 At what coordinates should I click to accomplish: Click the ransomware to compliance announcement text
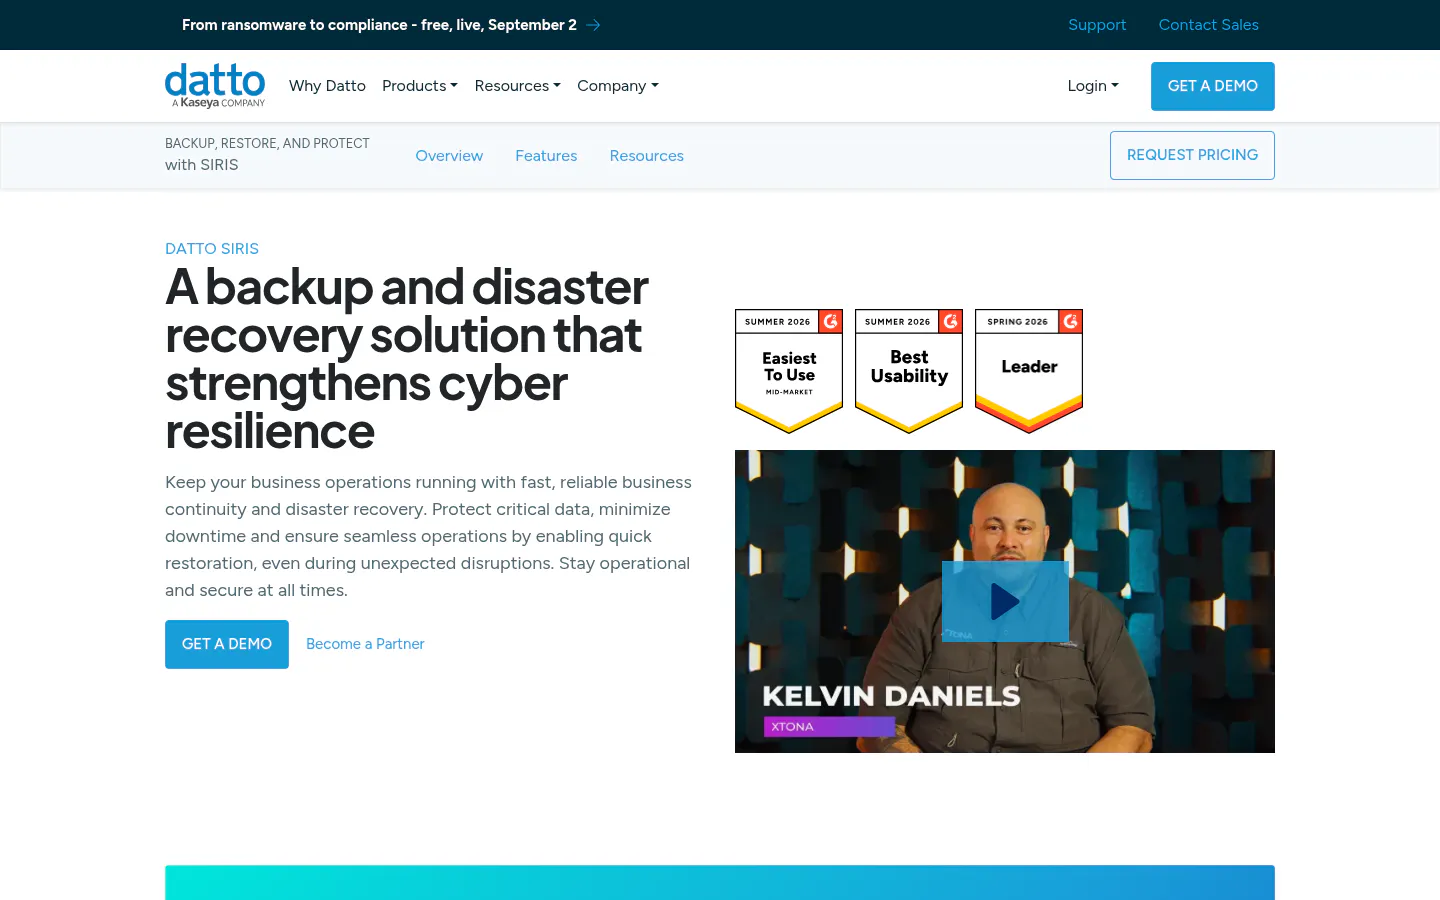pyautogui.click(x=379, y=25)
